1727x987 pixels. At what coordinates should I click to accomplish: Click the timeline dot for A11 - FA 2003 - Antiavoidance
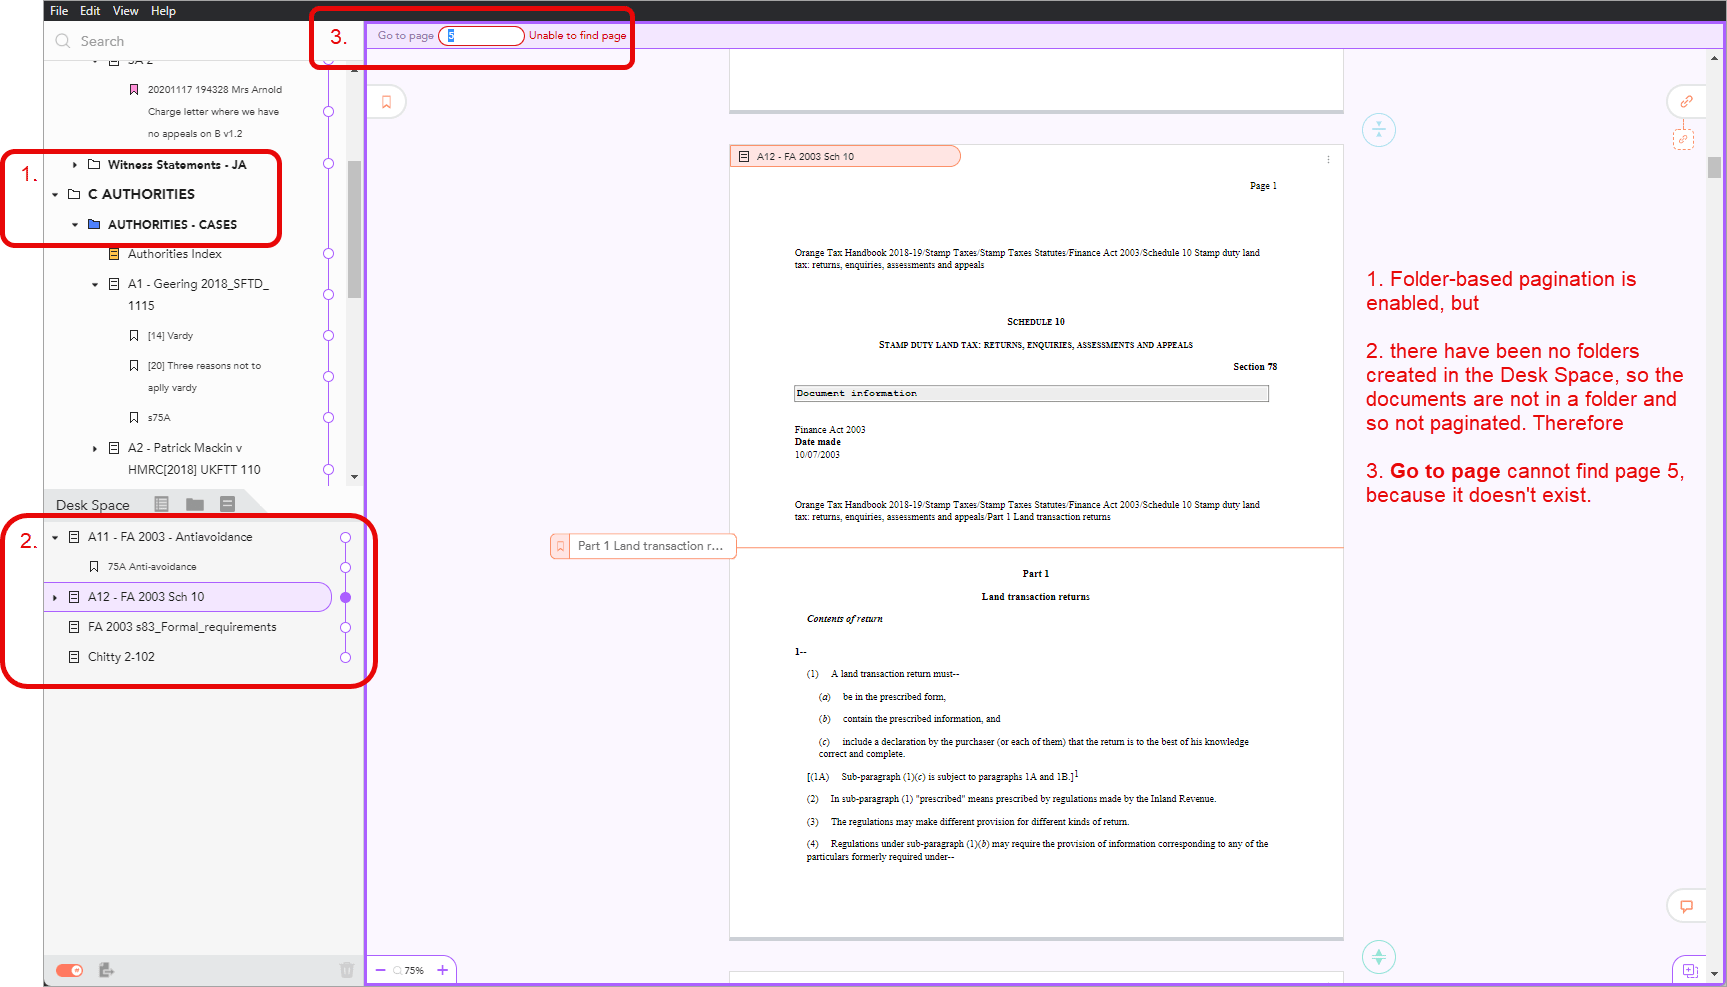click(x=345, y=537)
